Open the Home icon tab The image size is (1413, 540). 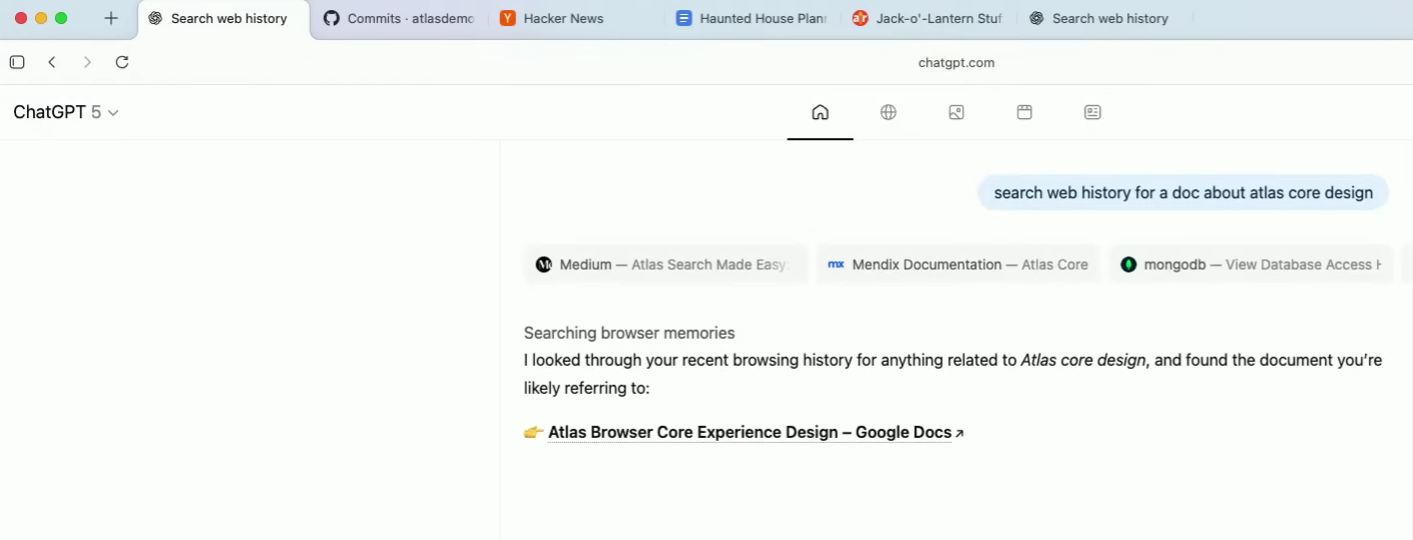pos(820,112)
